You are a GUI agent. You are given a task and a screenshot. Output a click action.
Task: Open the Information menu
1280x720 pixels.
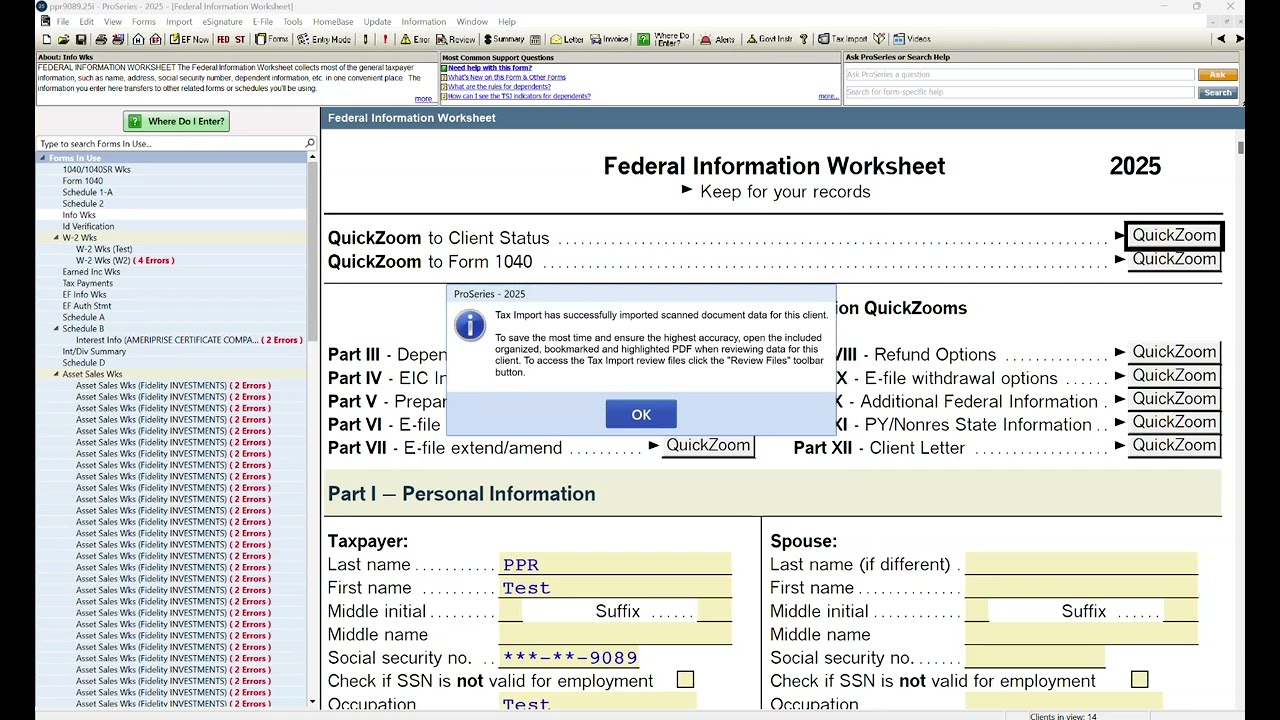pos(424,21)
